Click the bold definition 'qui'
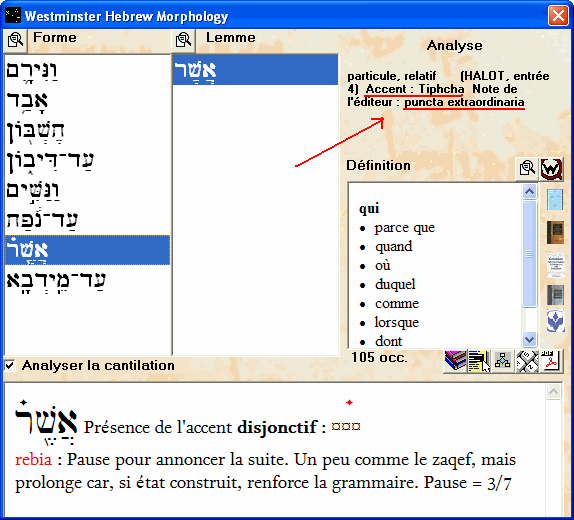 [369, 208]
